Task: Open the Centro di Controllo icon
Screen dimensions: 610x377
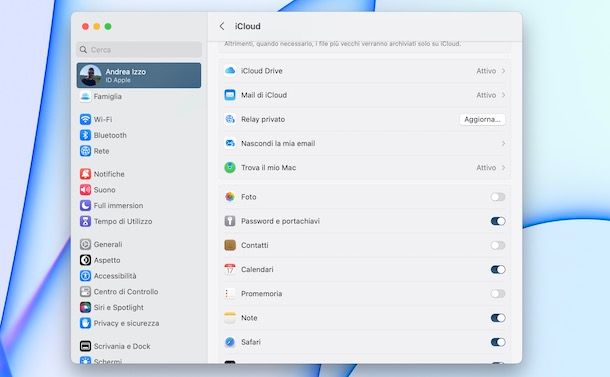Action: coord(85,291)
